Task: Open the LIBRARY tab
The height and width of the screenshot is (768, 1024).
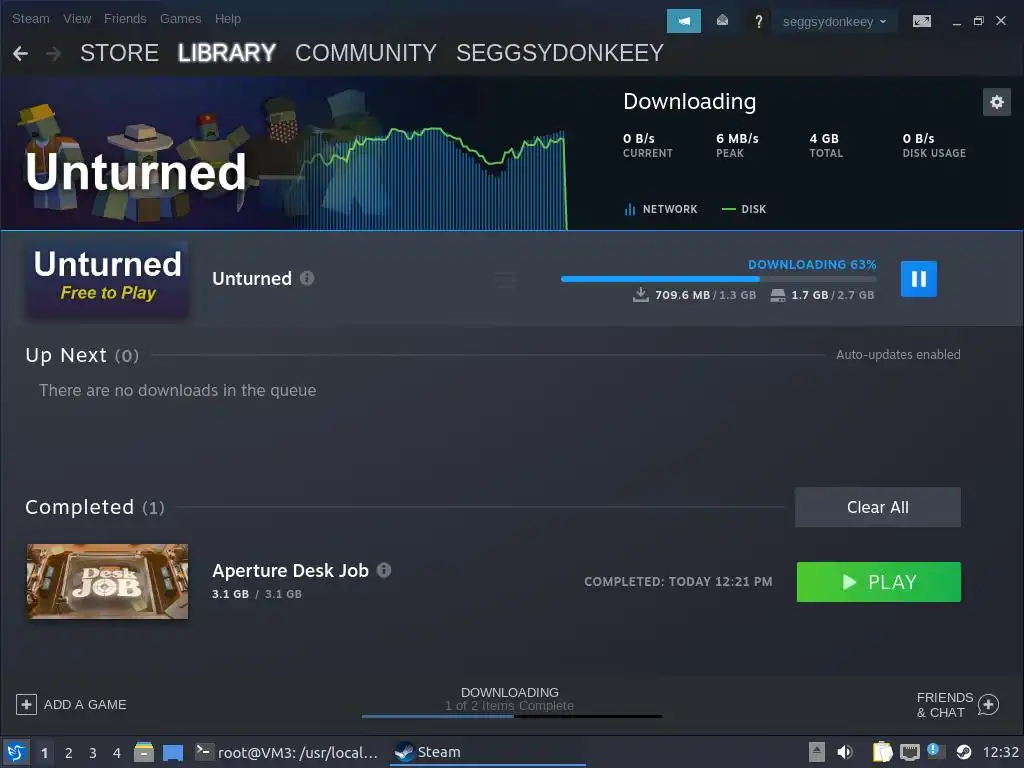Action: [x=227, y=53]
